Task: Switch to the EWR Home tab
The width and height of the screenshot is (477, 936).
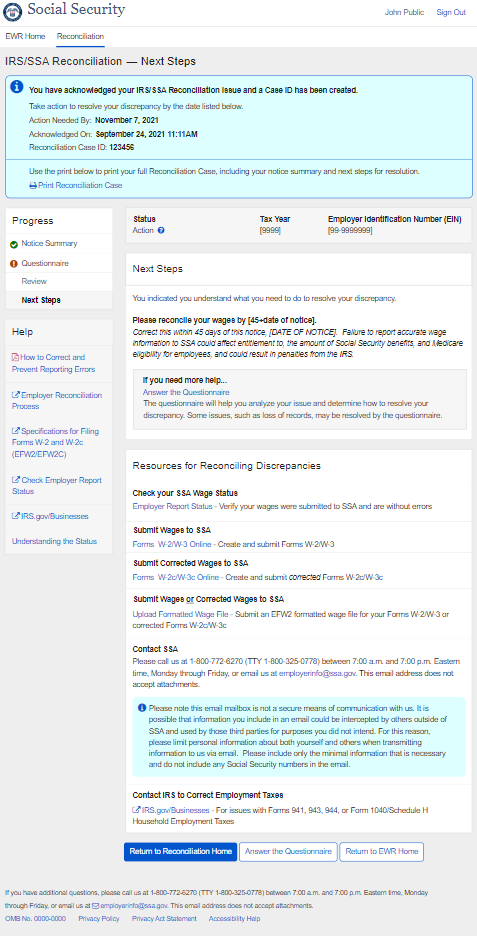Action: 25,36
